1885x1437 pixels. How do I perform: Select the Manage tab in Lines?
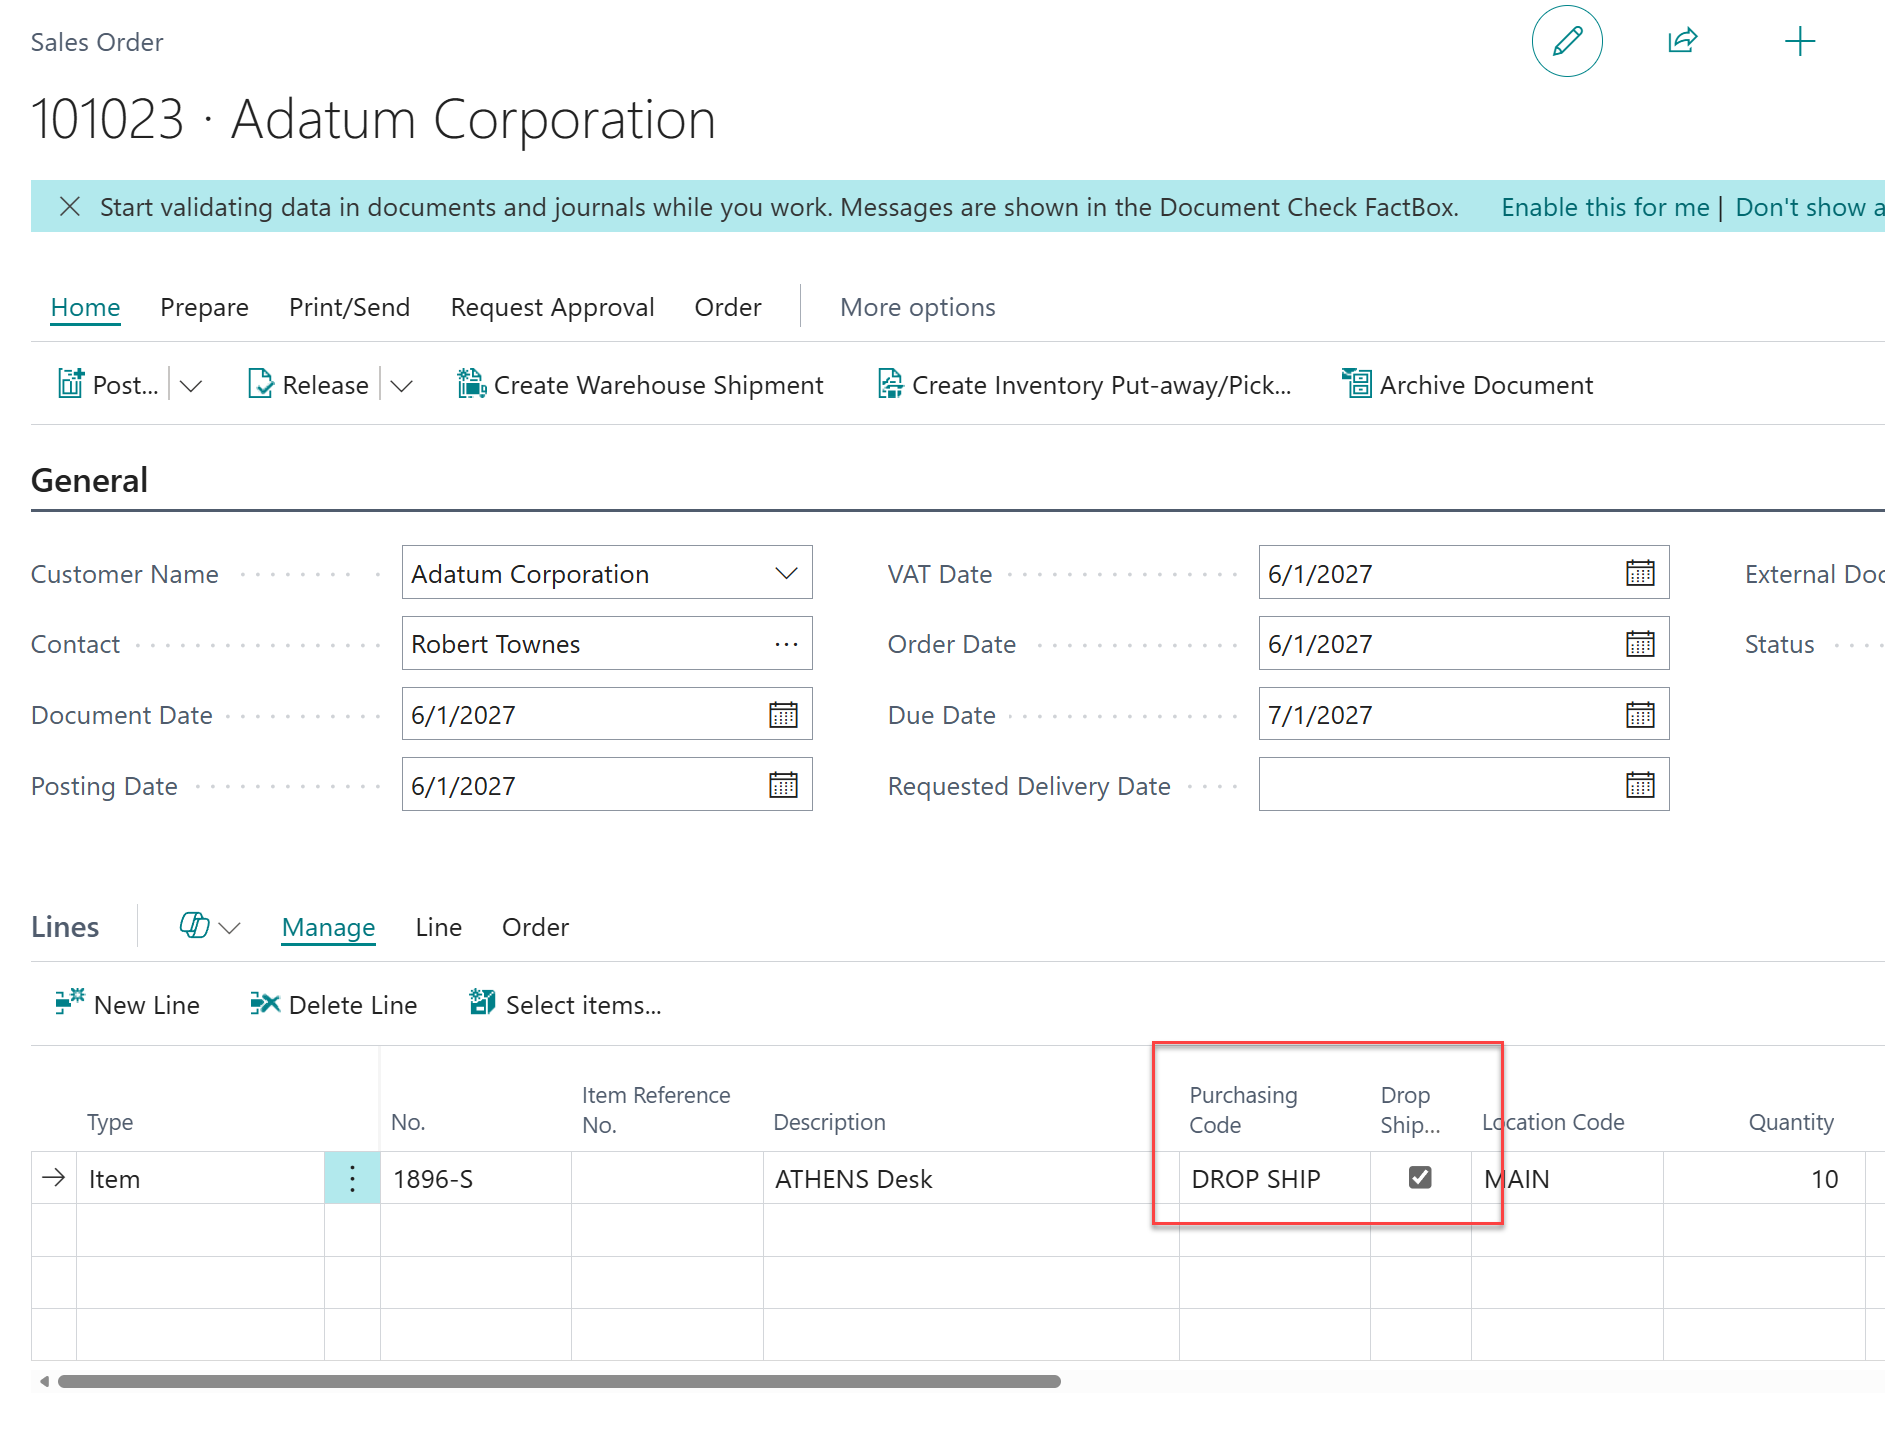coord(328,927)
